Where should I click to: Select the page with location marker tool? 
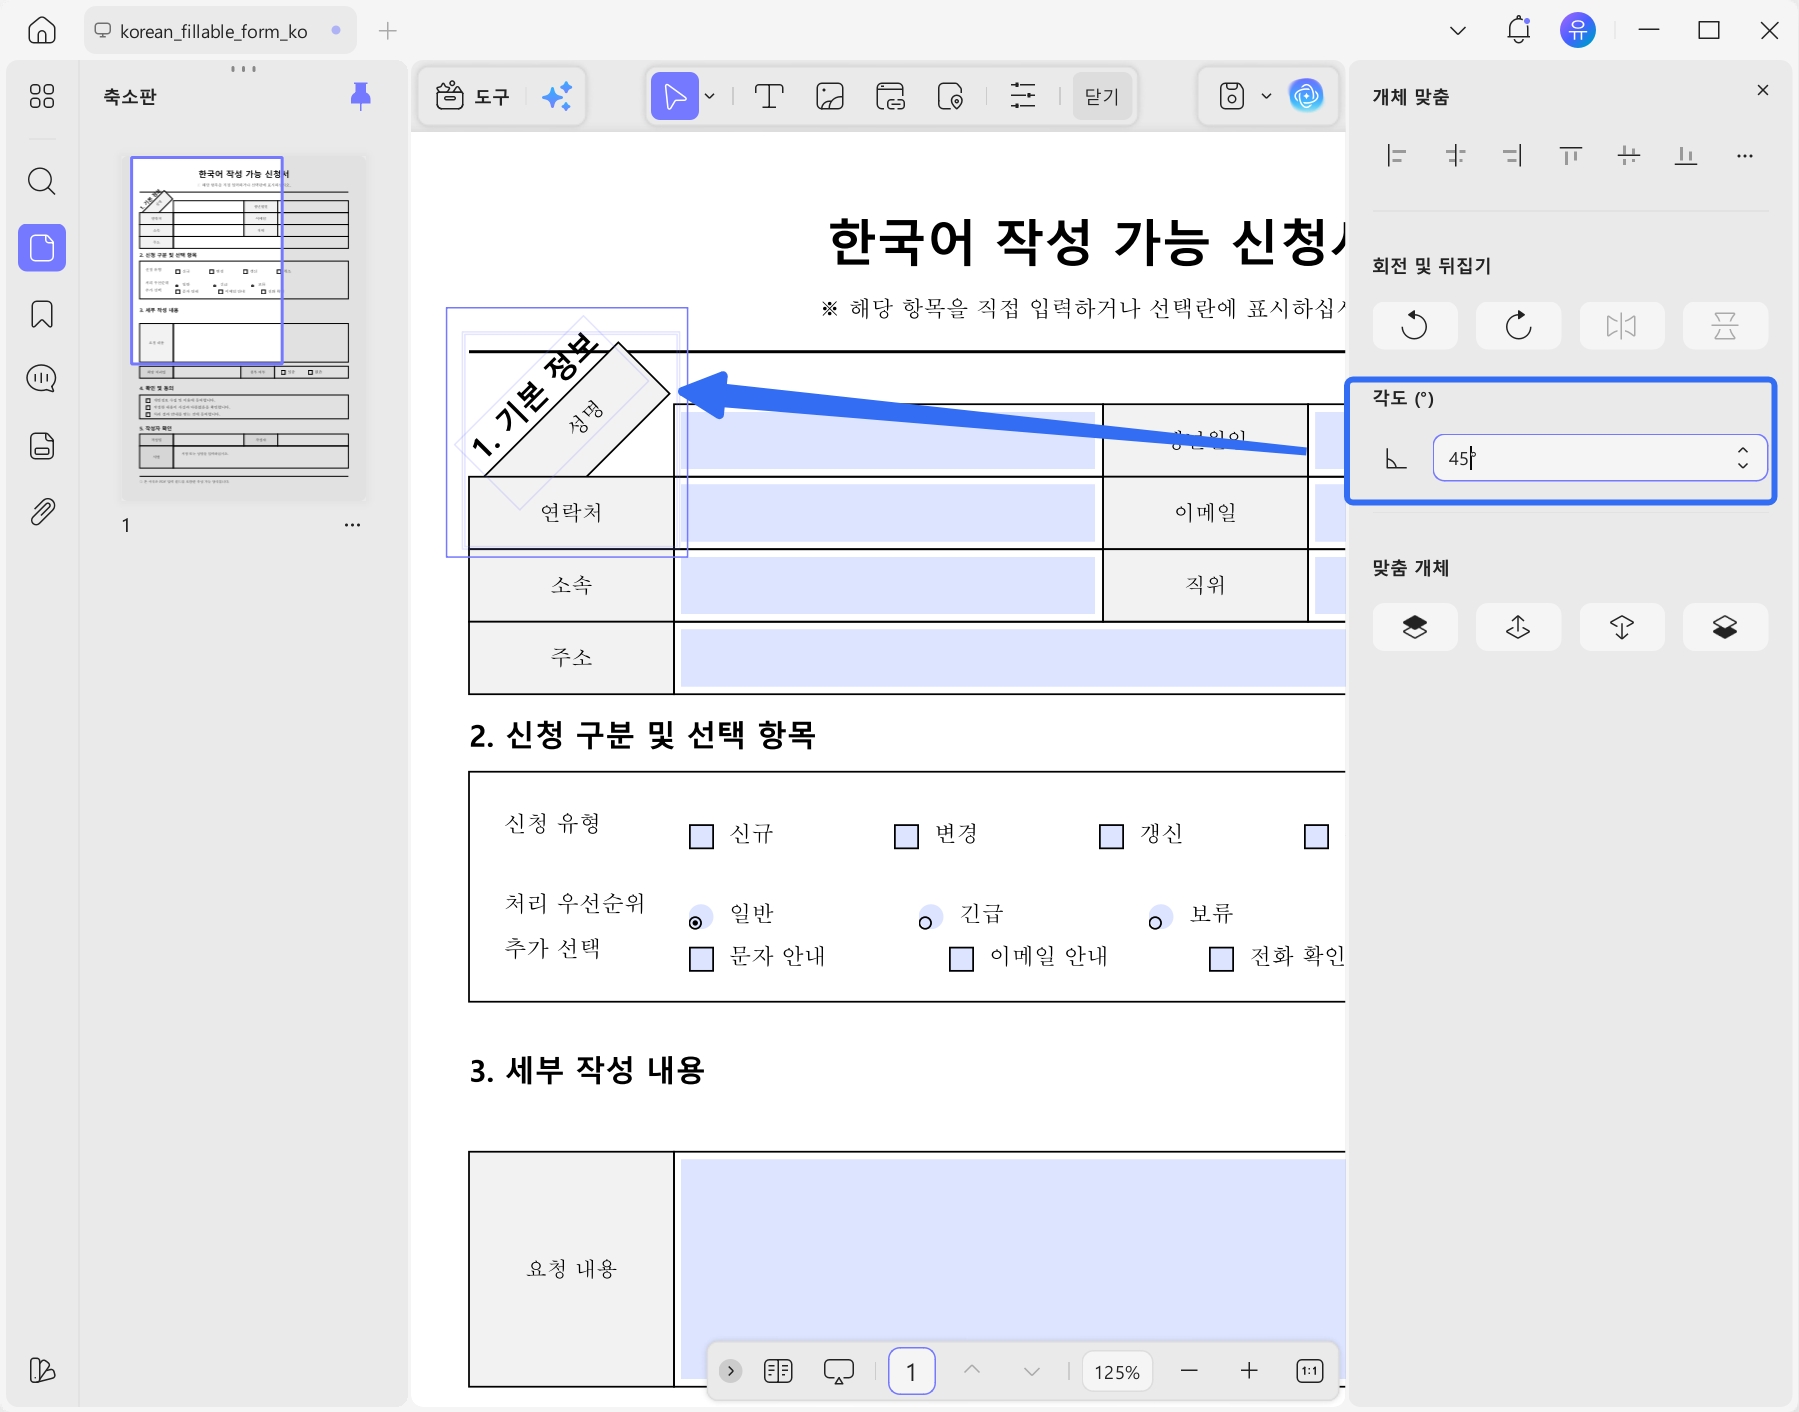click(x=950, y=97)
